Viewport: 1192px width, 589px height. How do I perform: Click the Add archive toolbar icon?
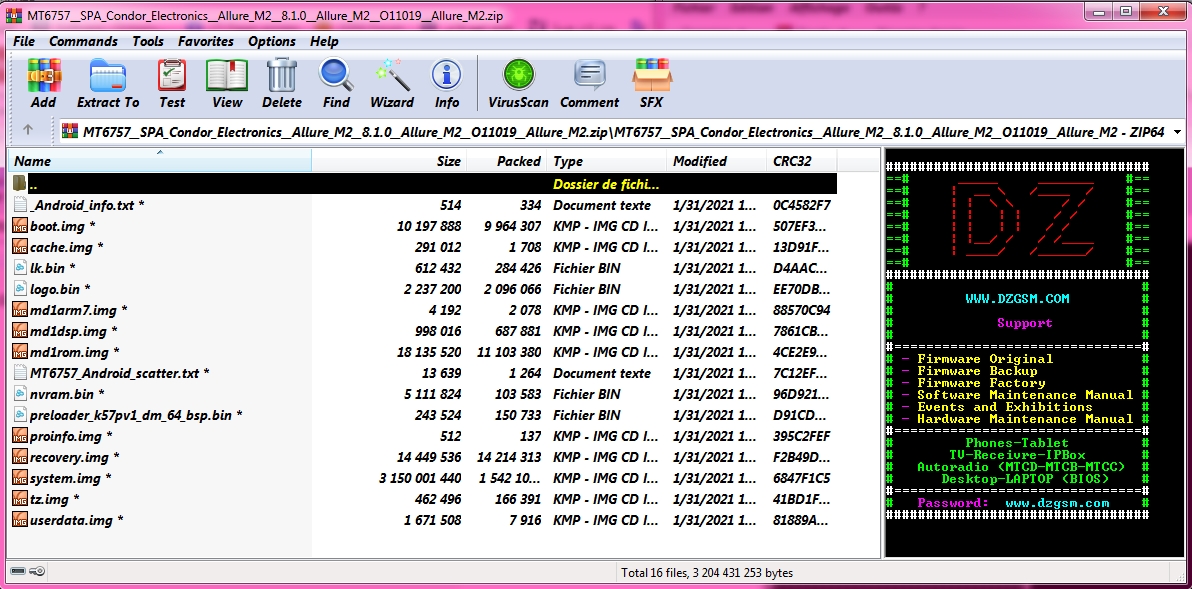(44, 83)
